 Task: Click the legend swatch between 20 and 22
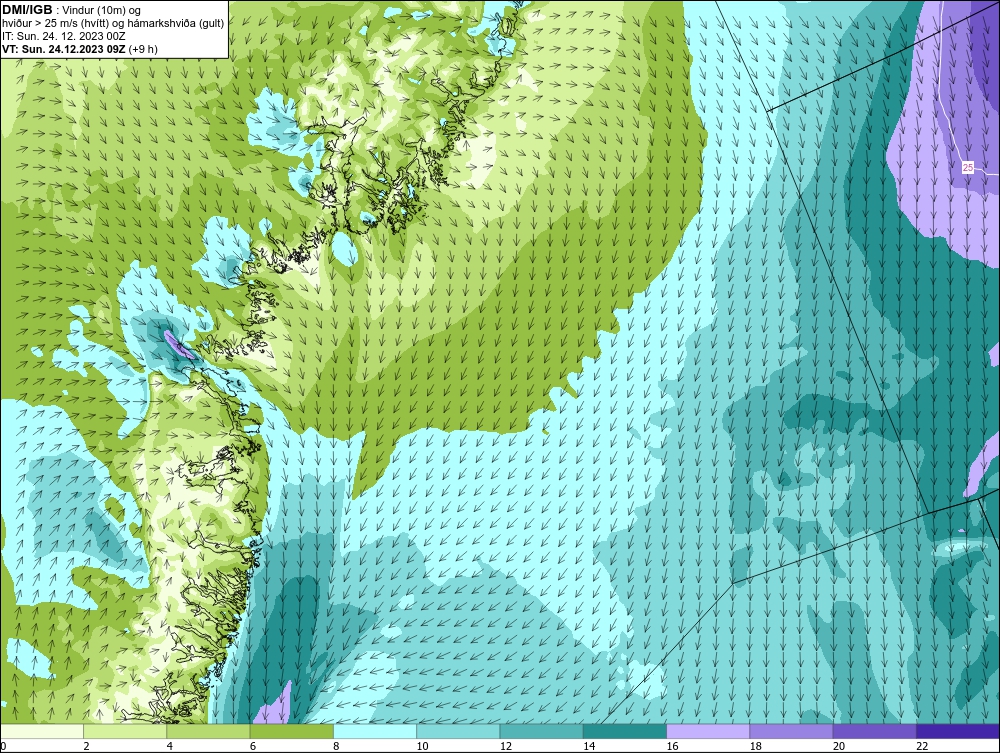[x=875, y=731]
